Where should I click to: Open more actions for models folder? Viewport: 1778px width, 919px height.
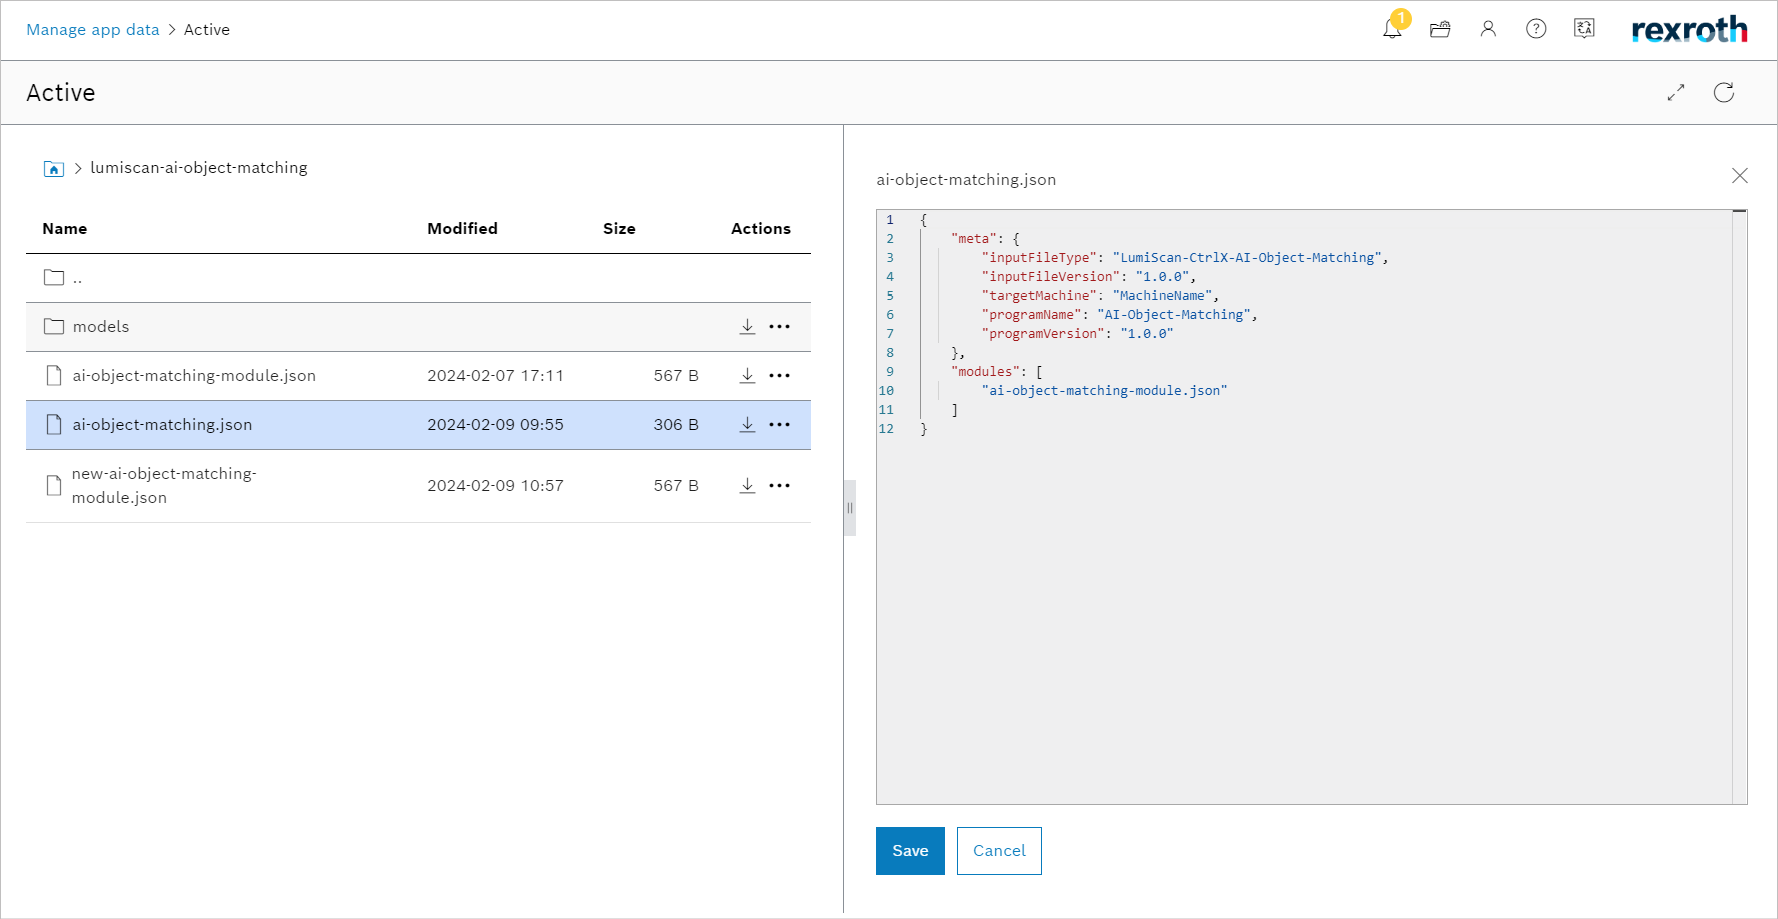pyautogui.click(x=780, y=327)
